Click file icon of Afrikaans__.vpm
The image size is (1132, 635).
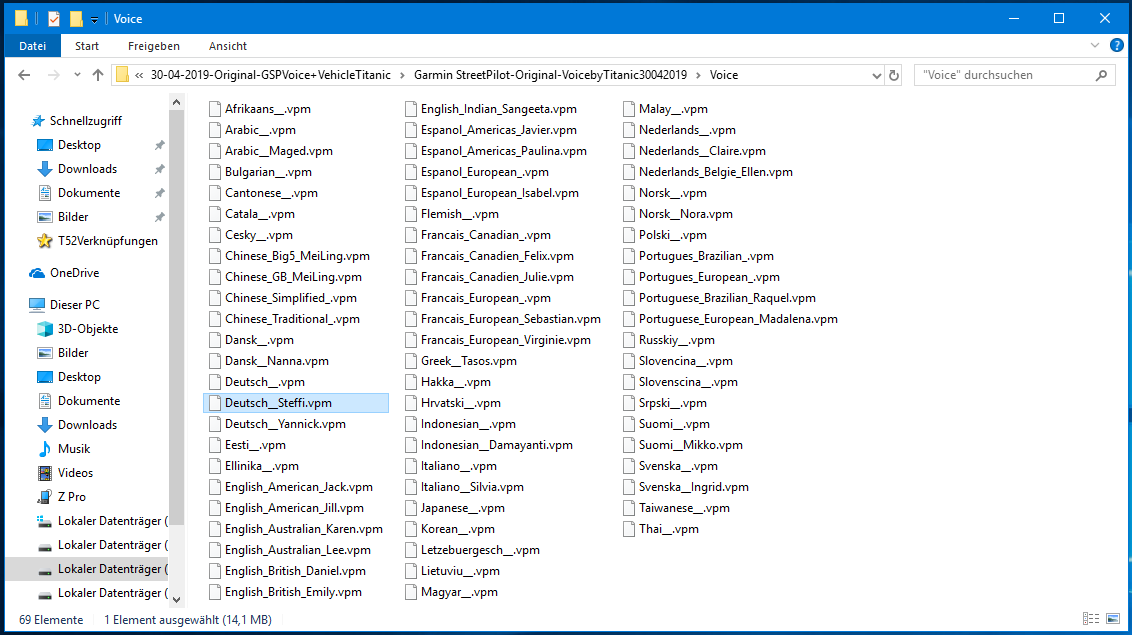click(x=214, y=109)
